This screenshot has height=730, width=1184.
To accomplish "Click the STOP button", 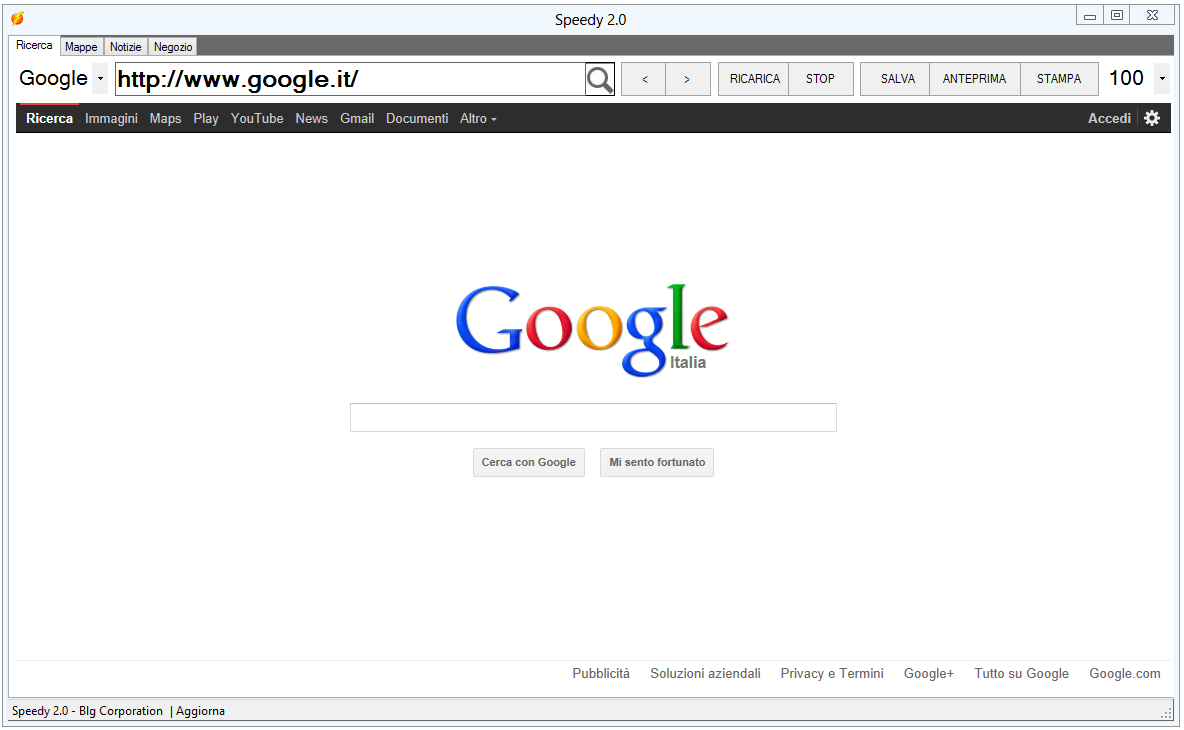I will coord(820,79).
